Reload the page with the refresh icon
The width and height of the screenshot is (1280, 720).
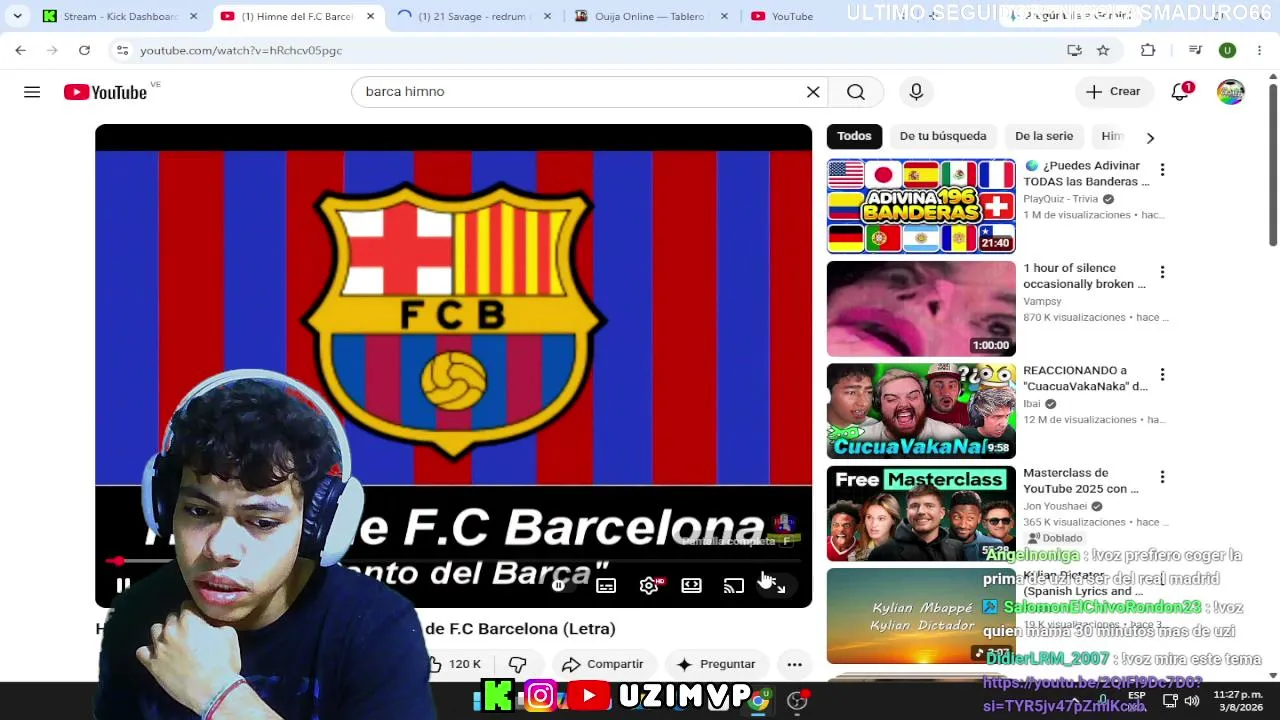click(84, 50)
